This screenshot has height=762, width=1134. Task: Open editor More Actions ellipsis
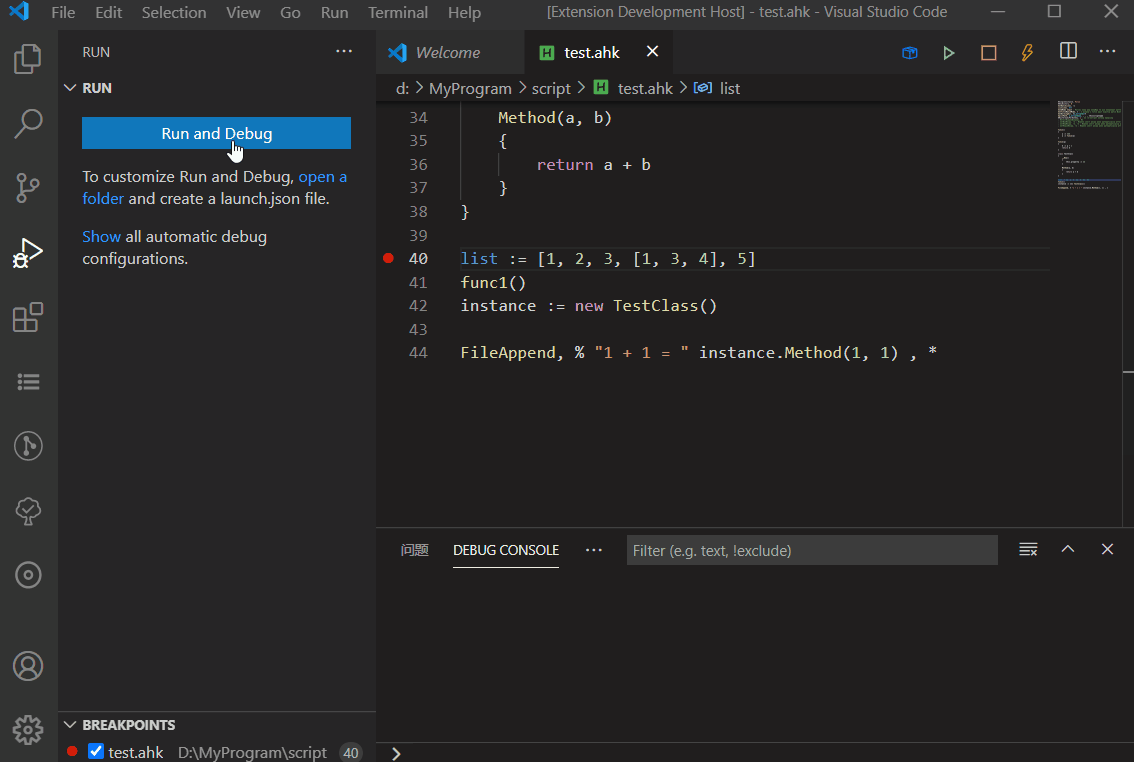[x=1107, y=51]
